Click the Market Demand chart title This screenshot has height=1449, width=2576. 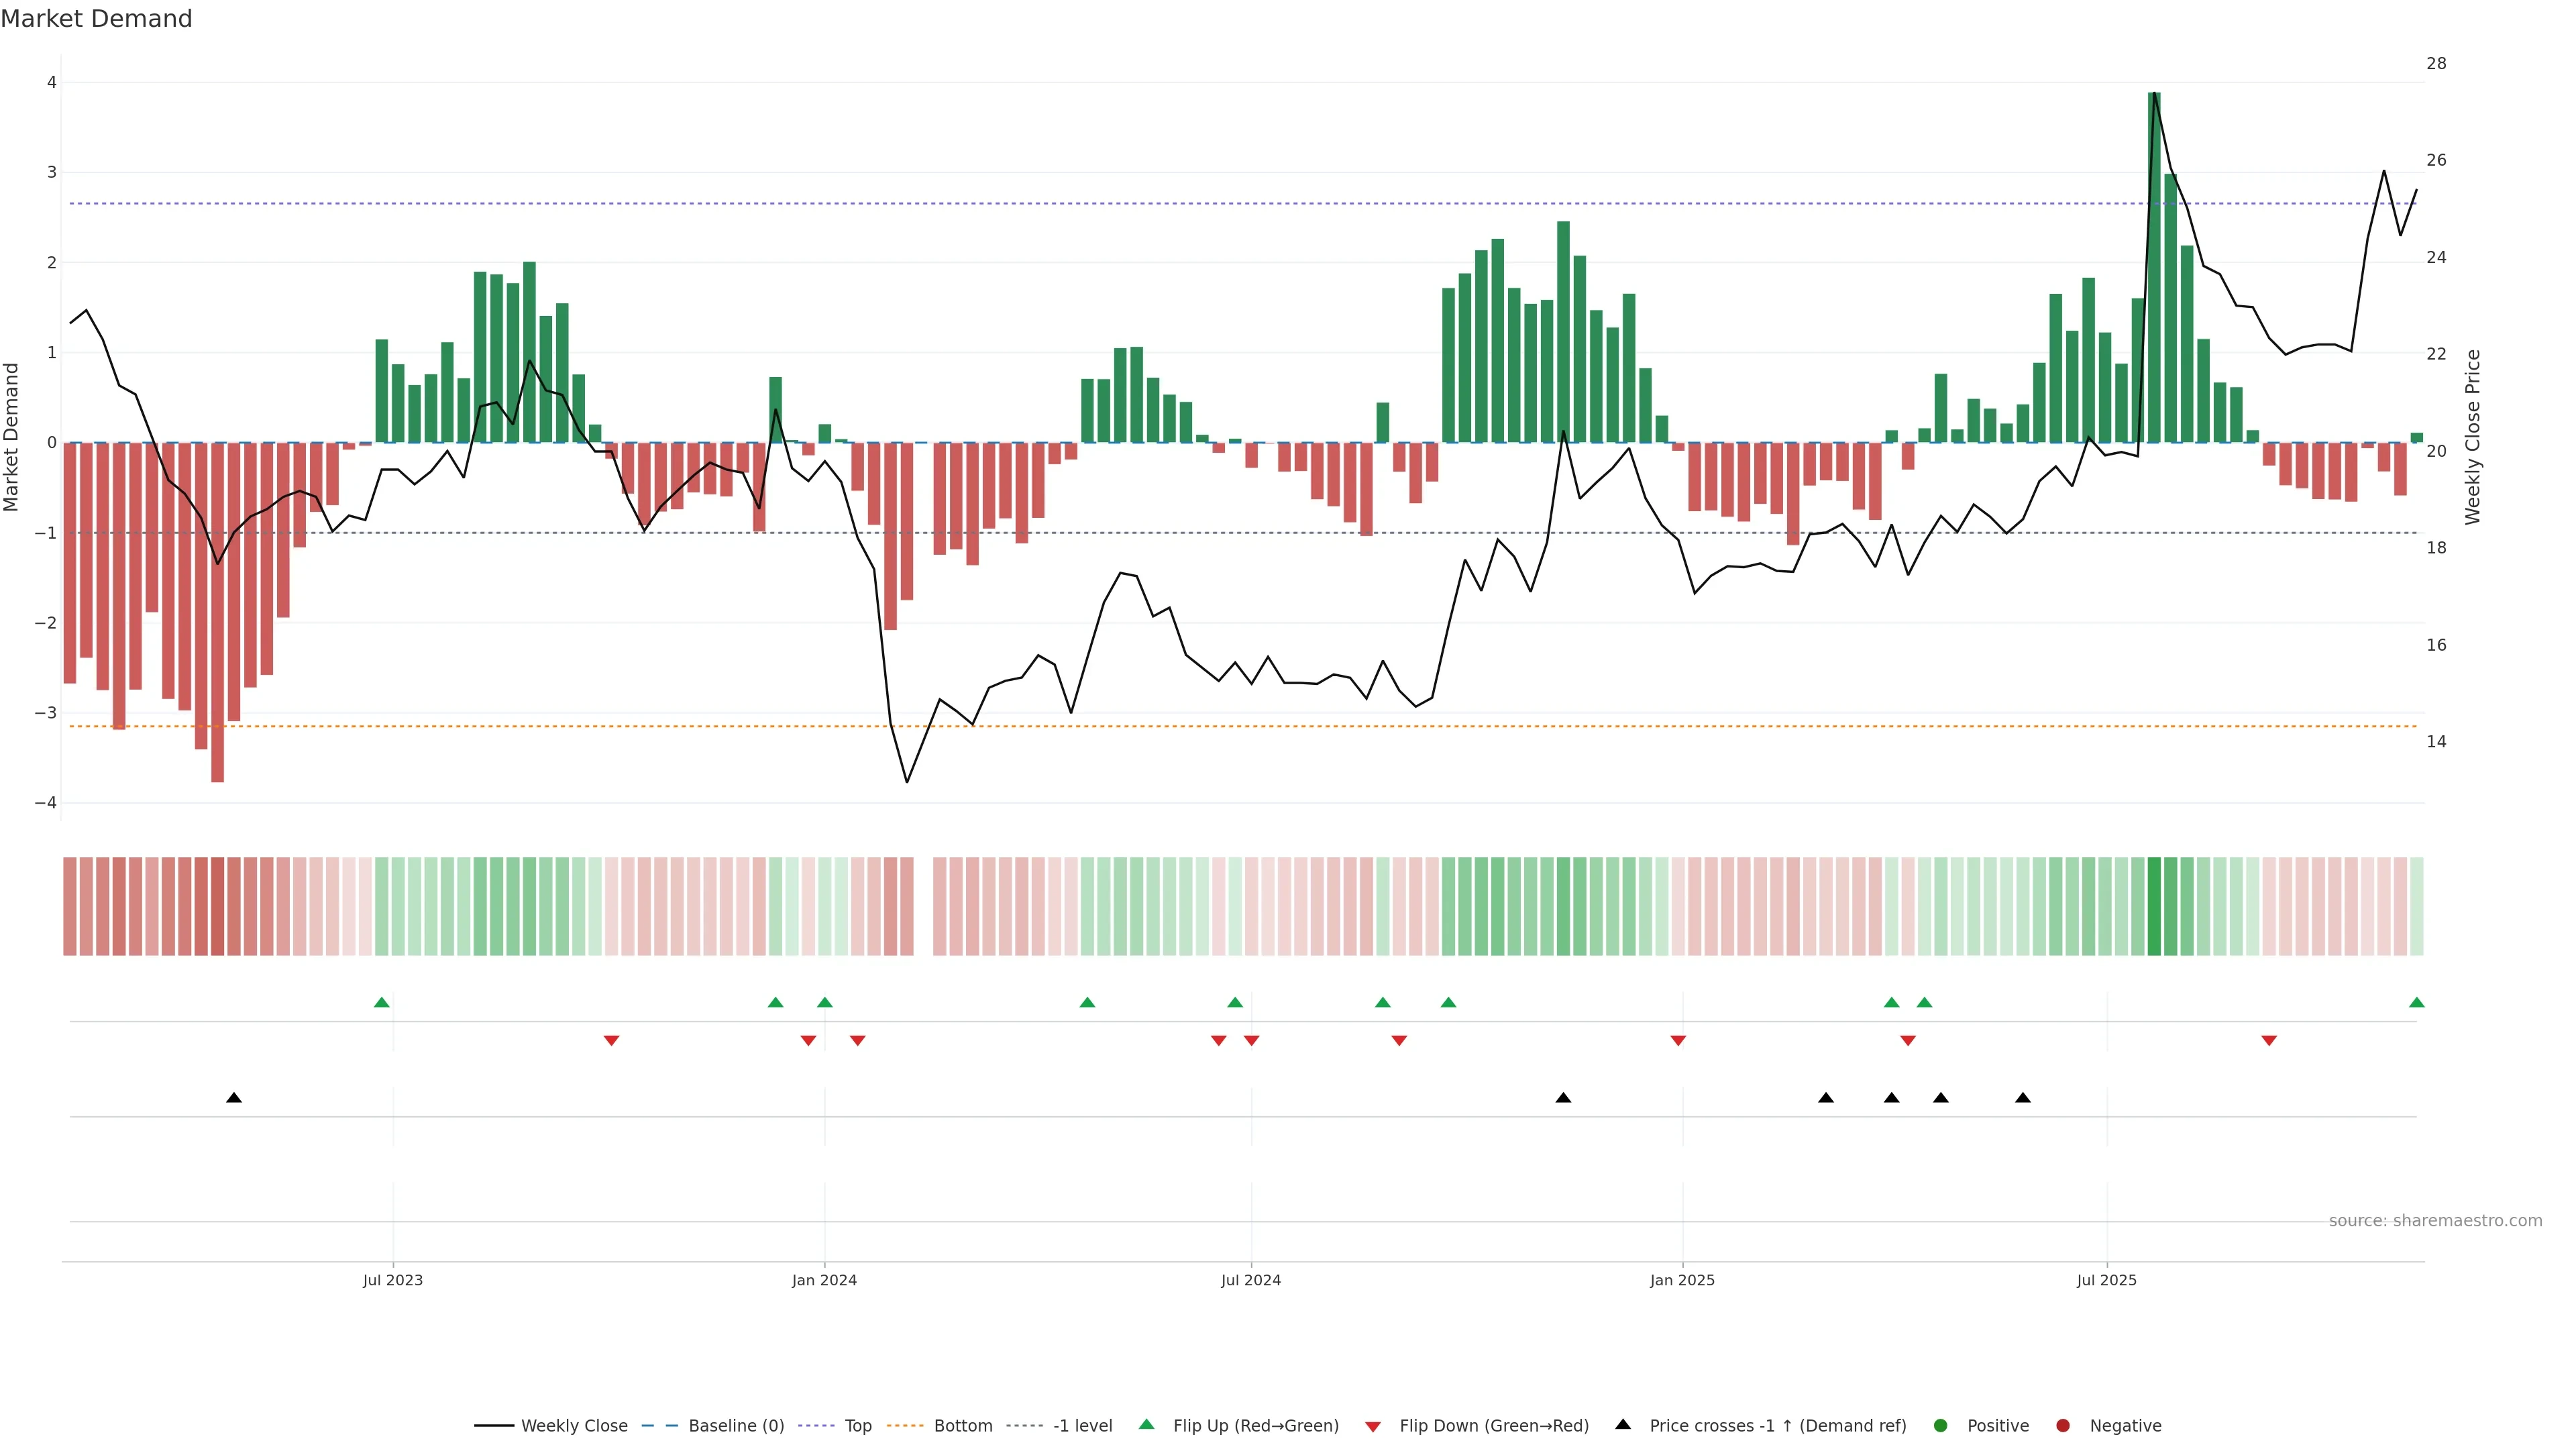(96, 19)
